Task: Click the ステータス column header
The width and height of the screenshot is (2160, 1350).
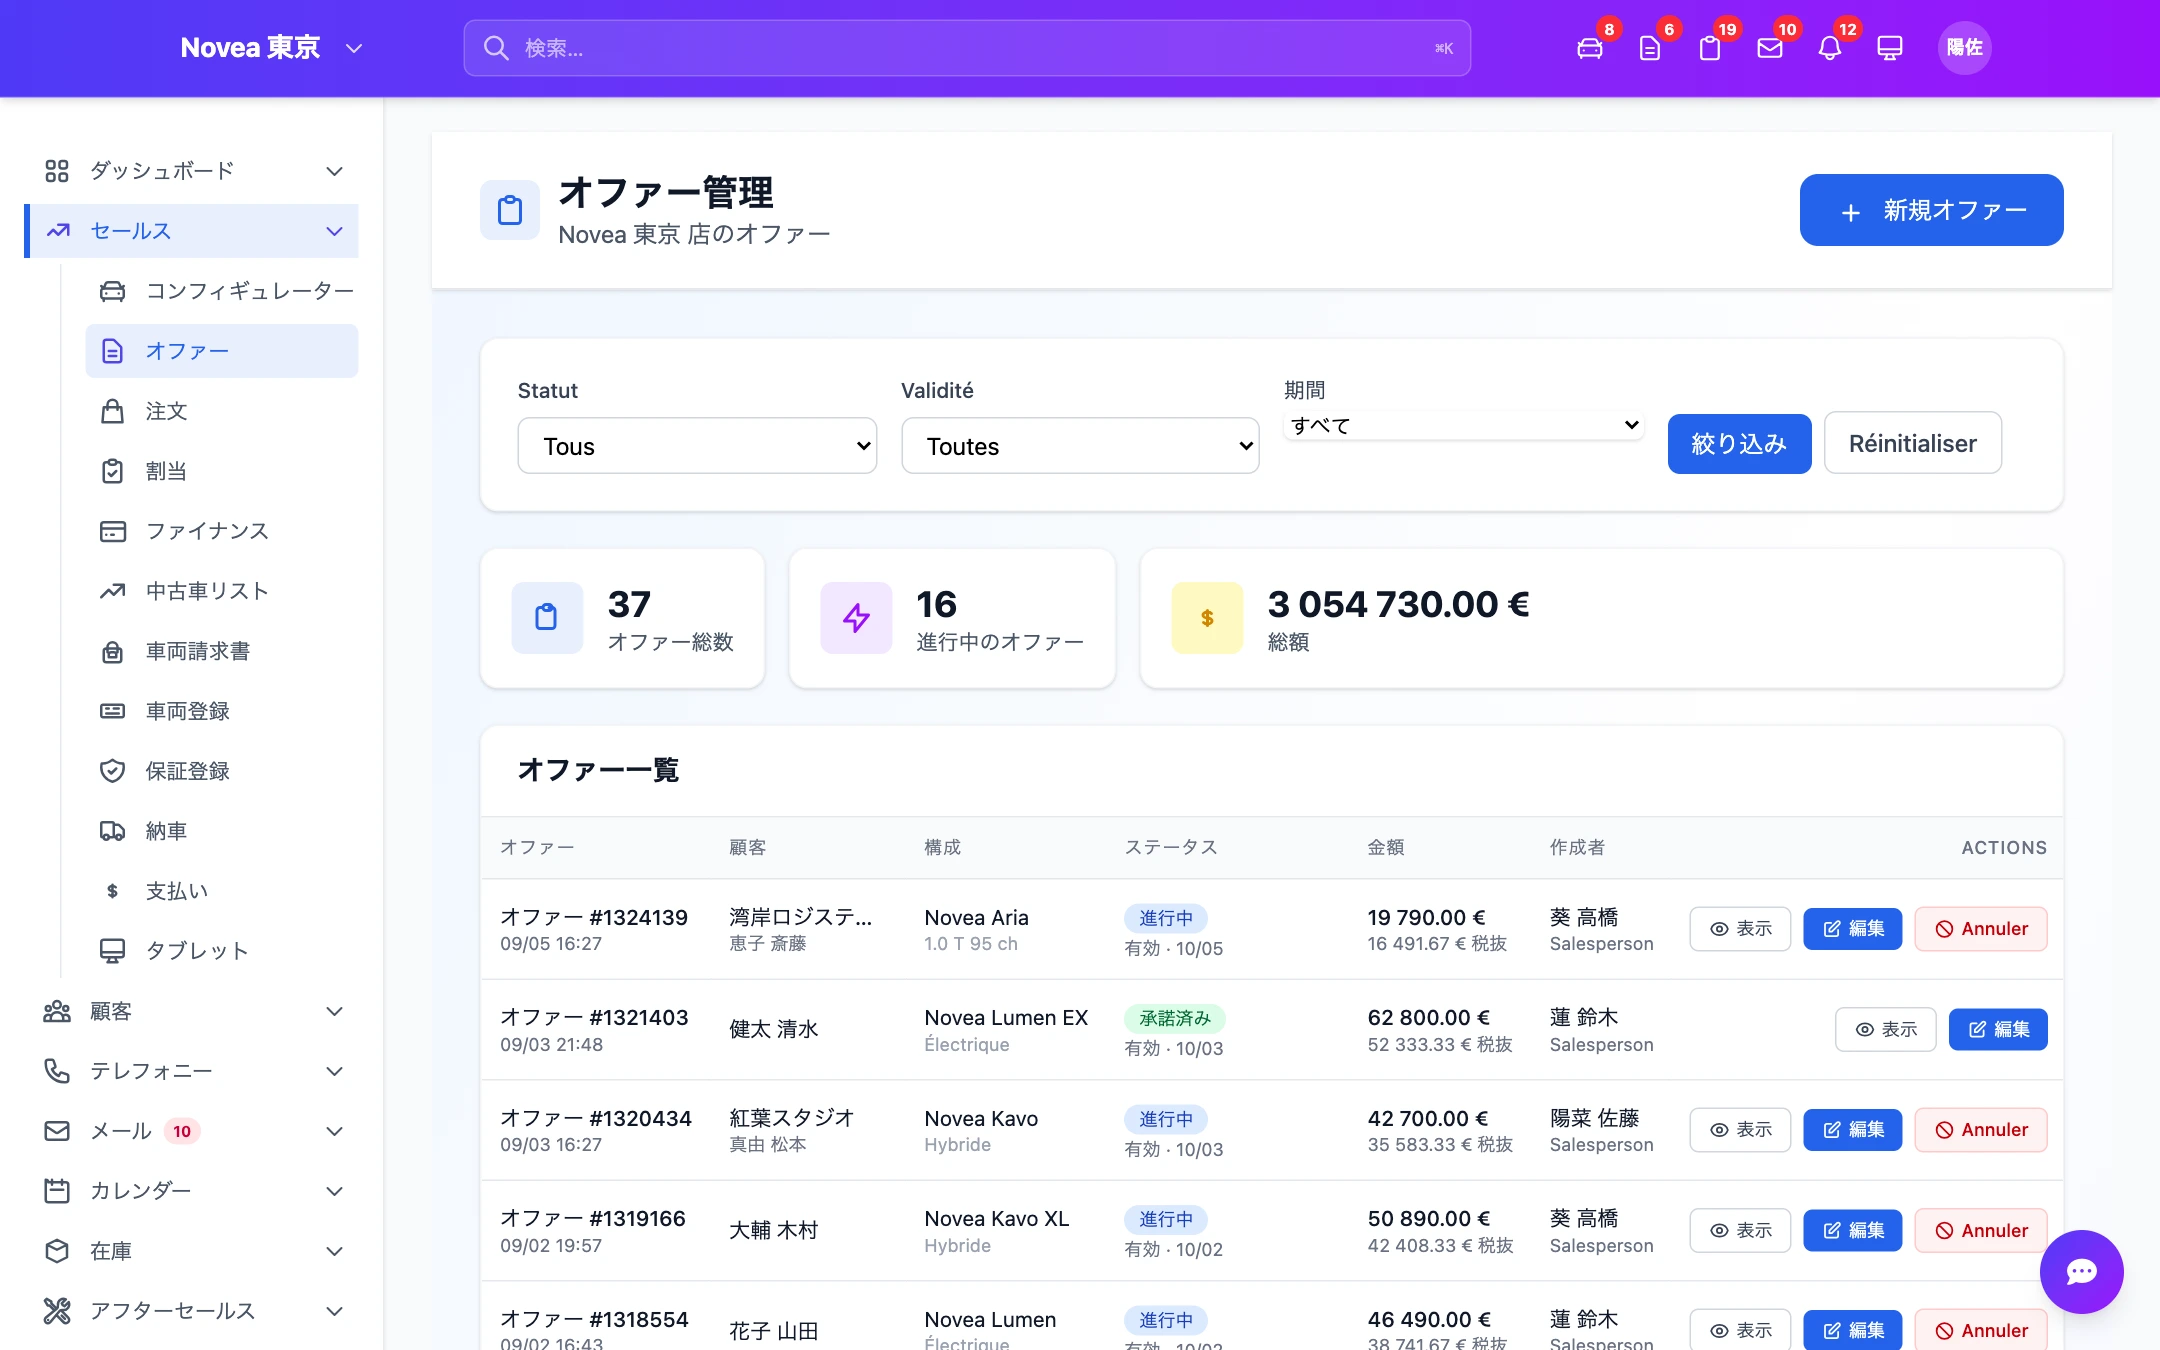Action: point(1171,847)
